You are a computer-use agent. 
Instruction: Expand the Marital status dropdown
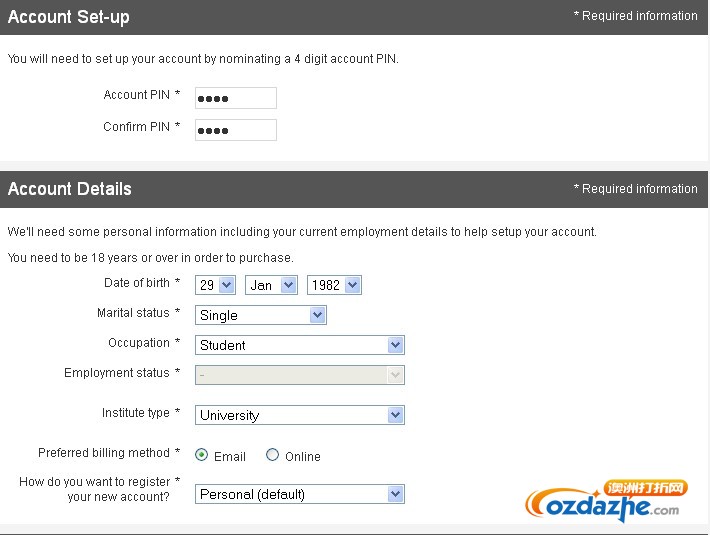(x=261, y=315)
